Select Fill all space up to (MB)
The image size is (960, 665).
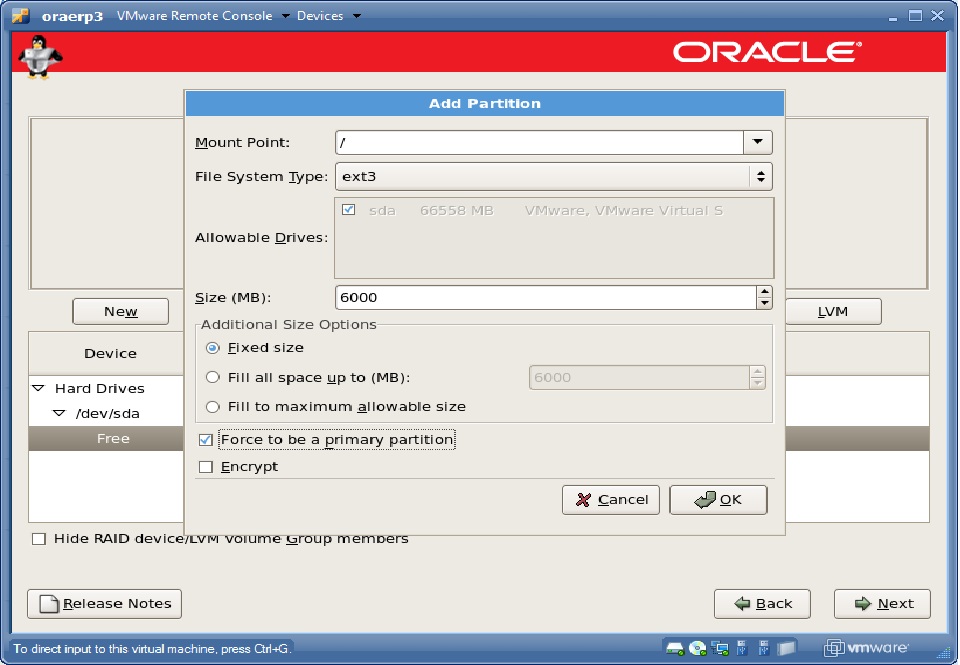click(x=212, y=377)
